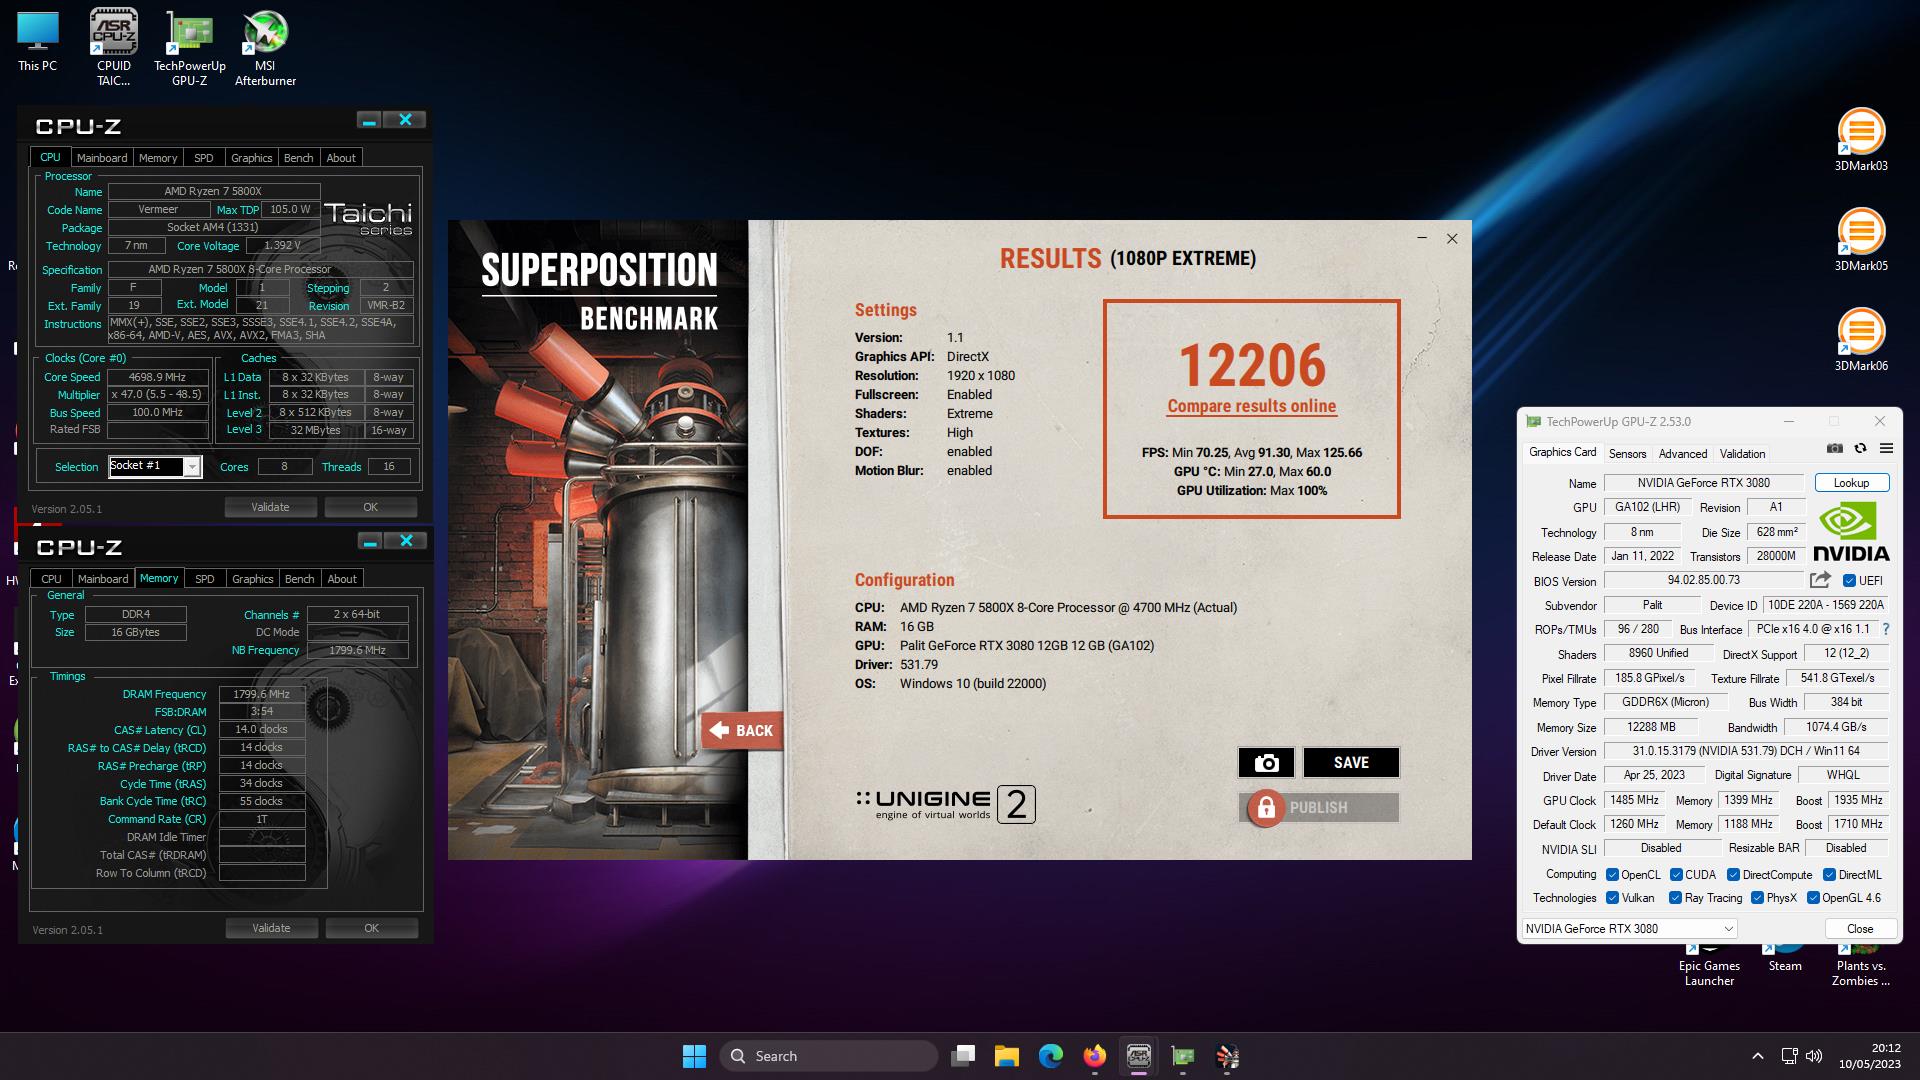Viewport: 1920px width, 1080px height.
Task: Open Task View on taskbar
Action: pos(963,1056)
